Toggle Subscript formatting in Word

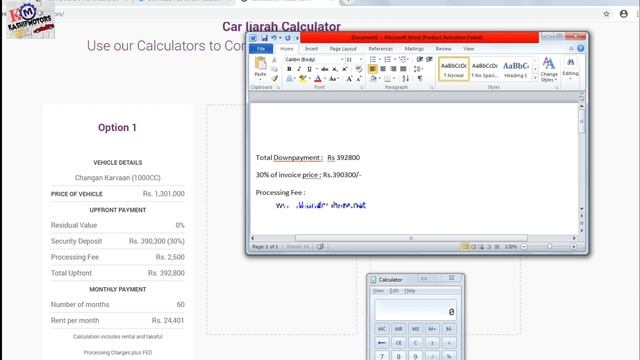click(x=335, y=69)
